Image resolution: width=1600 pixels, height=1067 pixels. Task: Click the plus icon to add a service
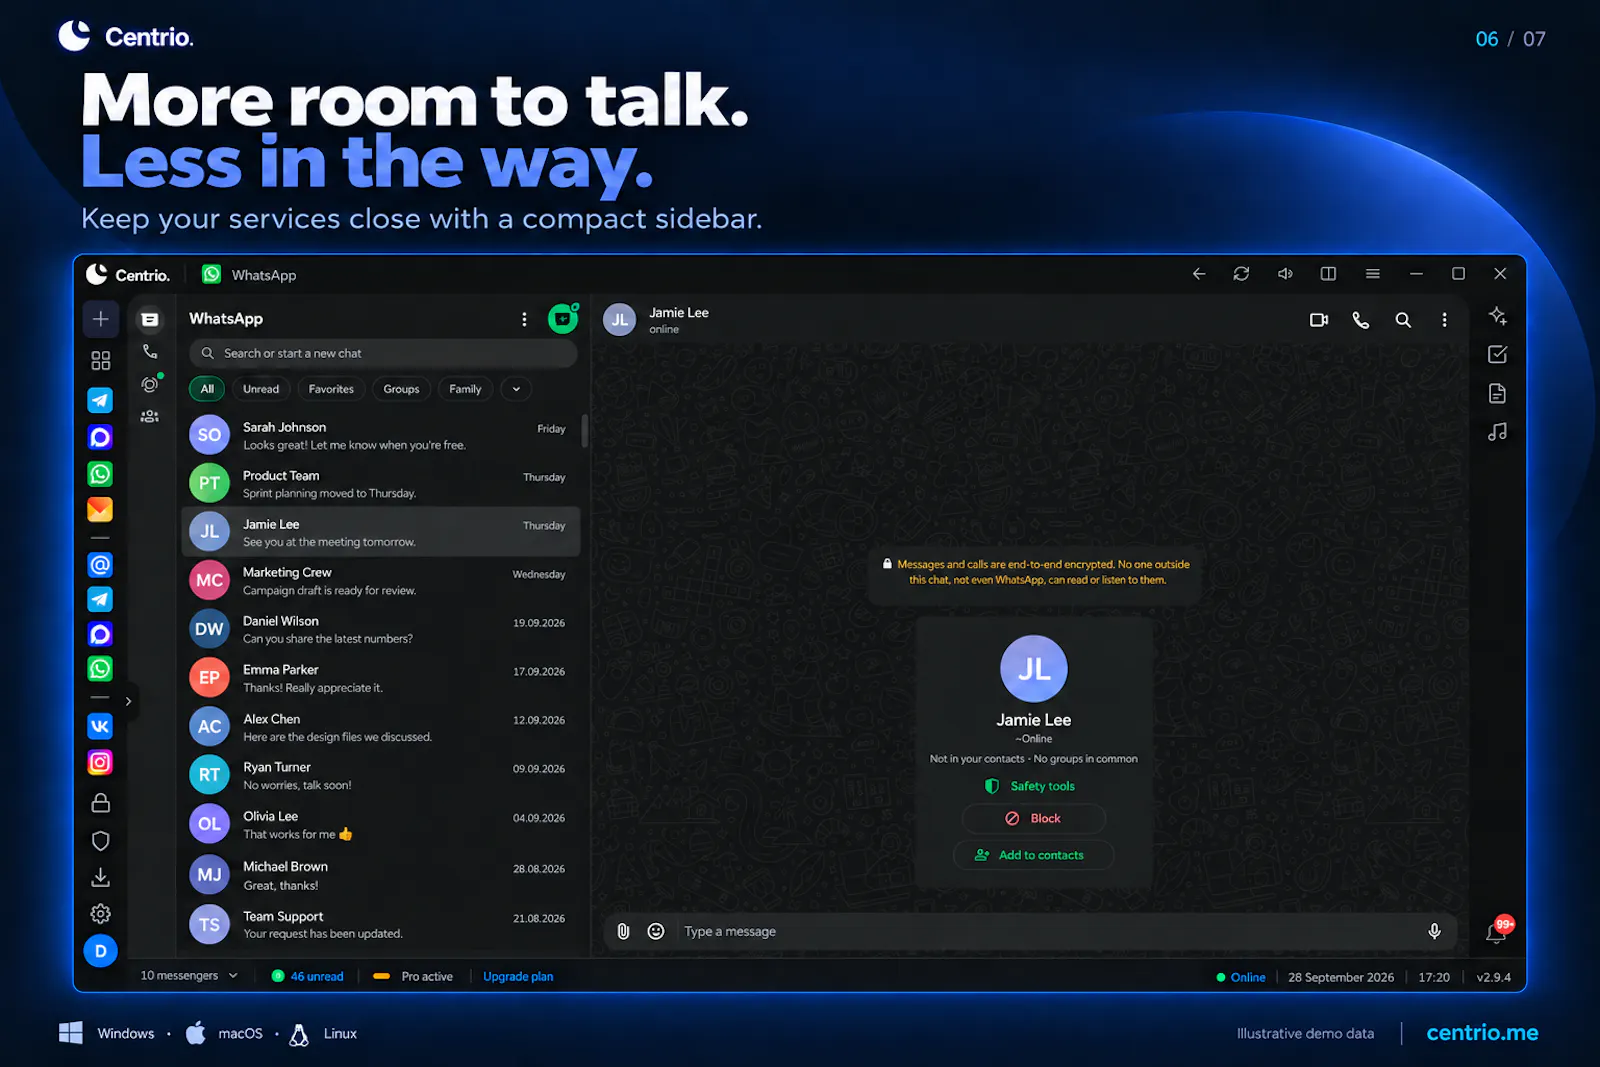[x=100, y=319]
